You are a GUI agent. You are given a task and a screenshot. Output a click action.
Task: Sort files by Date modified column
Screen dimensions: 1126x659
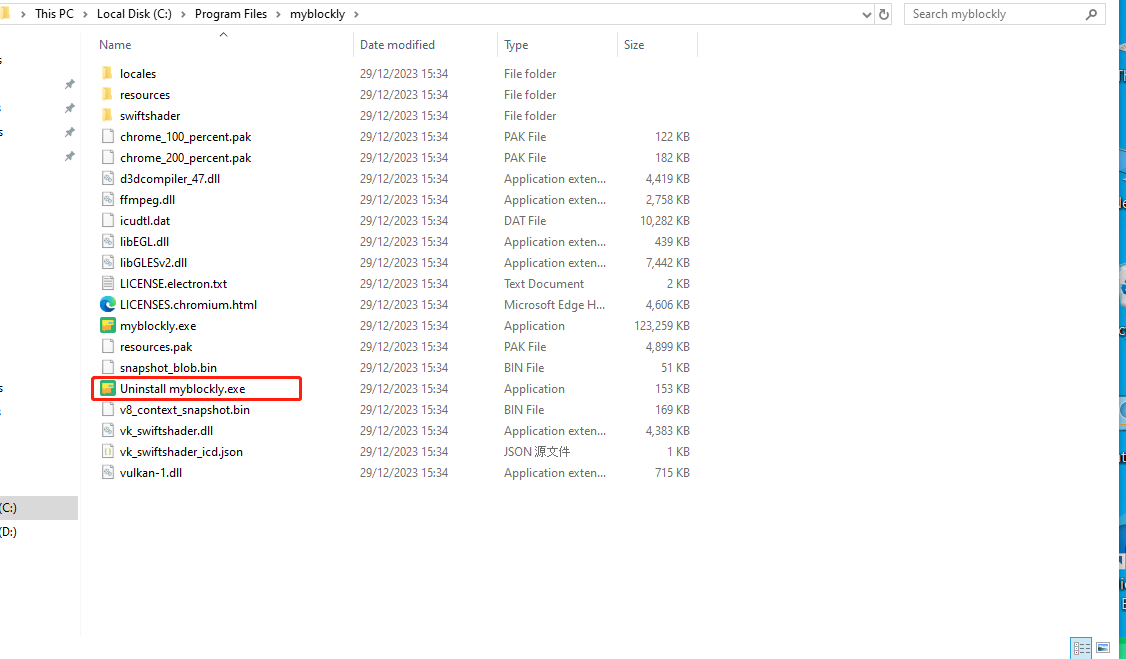coord(397,45)
